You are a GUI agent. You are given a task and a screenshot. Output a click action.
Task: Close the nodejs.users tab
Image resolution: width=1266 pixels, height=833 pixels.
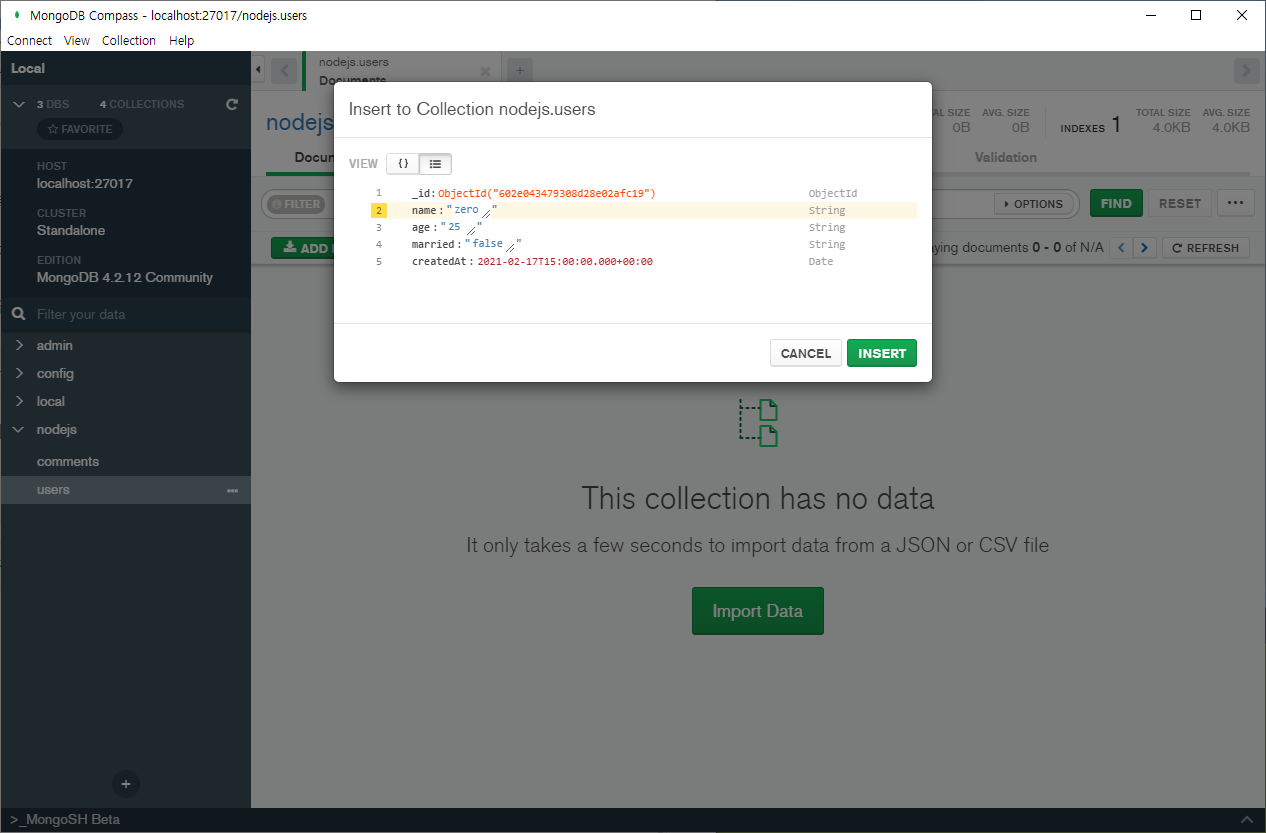point(485,72)
